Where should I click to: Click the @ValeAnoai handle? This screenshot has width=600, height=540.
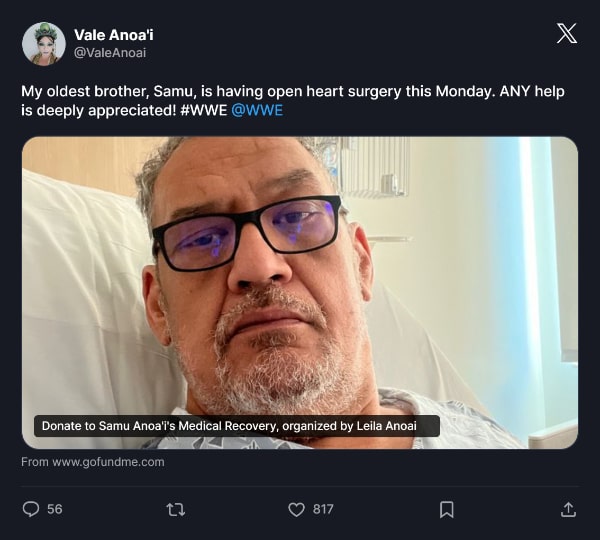pos(110,52)
